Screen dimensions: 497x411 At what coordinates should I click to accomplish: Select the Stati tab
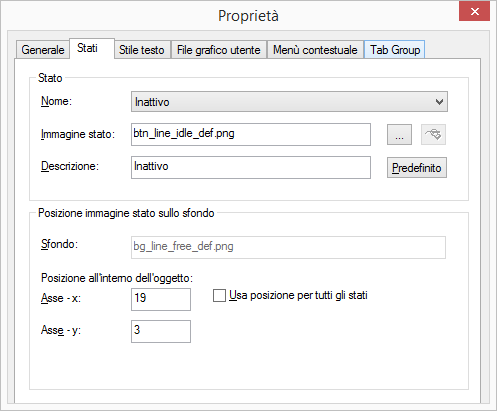click(87, 49)
